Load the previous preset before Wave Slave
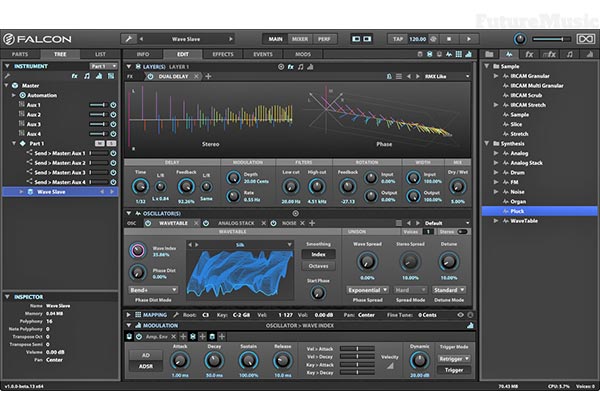This screenshot has width=600, height=420. [141, 39]
